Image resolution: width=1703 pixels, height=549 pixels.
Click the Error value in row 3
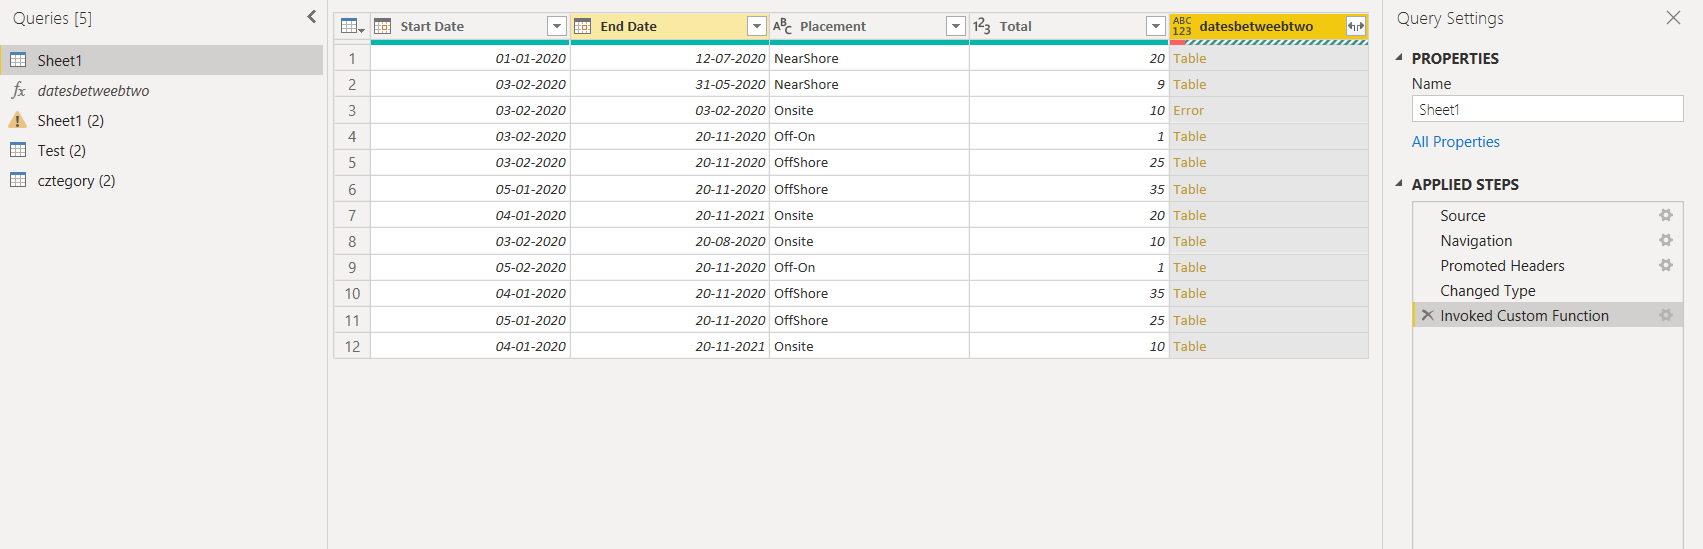pyautogui.click(x=1189, y=110)
